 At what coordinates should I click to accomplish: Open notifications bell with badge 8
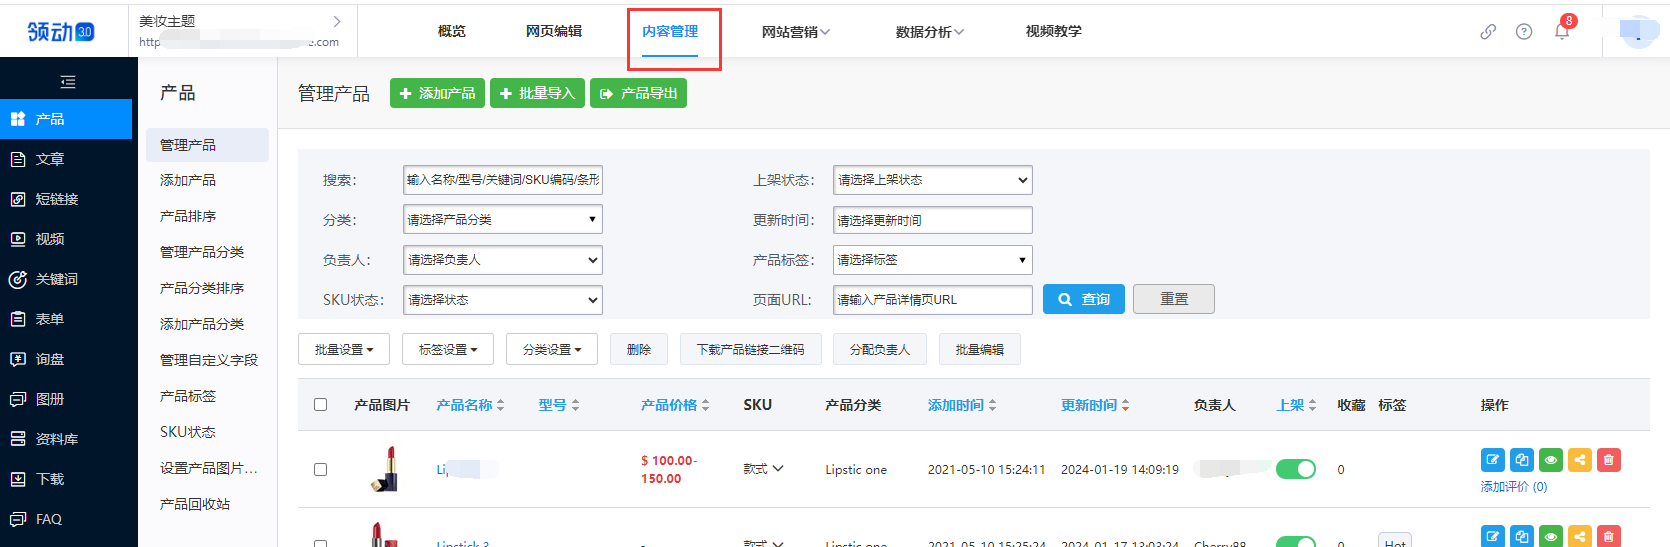pyautogui.click(x=1562, y=30)
